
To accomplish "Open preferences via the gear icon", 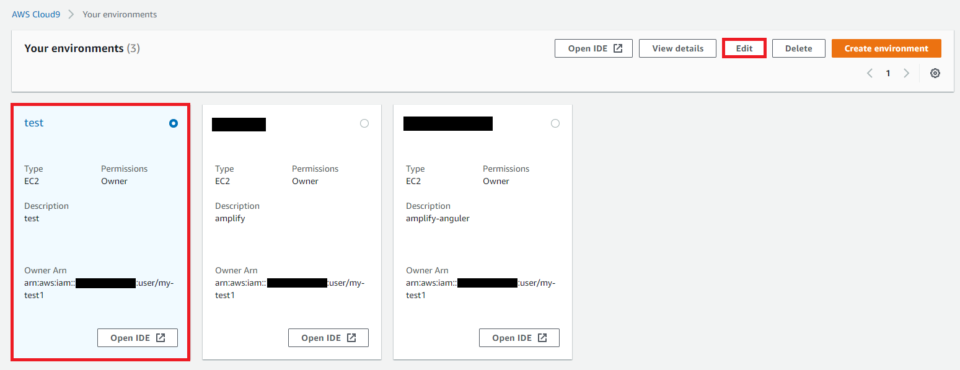I will tap(935, 74).
